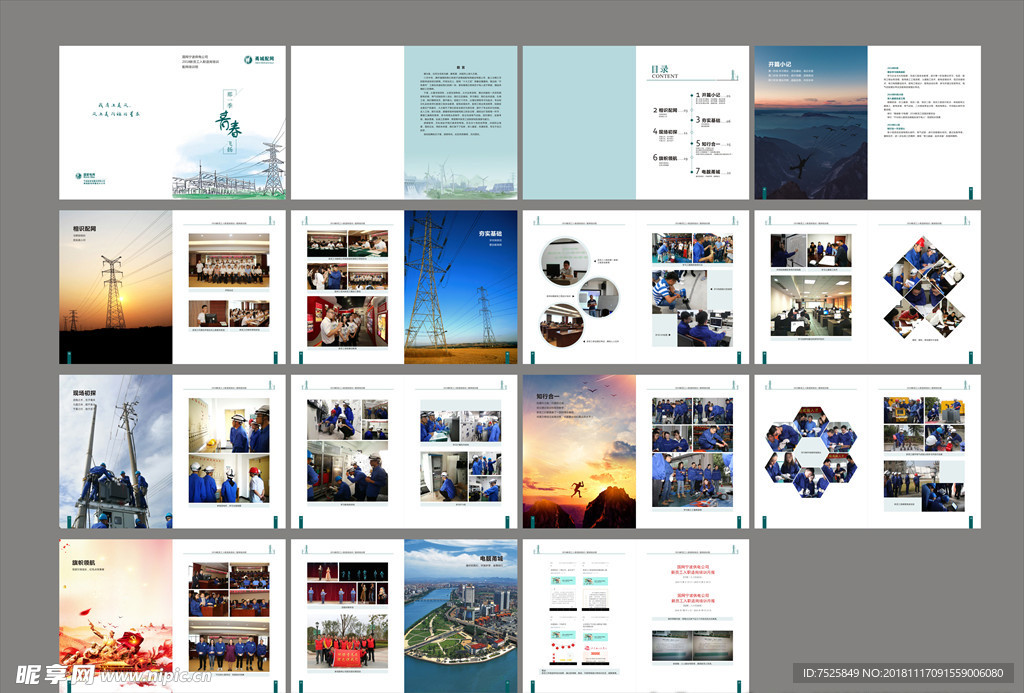This screenshot has height=693, width=1024.
Task: Open the 青春 cover page title
Action: click(229, 124)
